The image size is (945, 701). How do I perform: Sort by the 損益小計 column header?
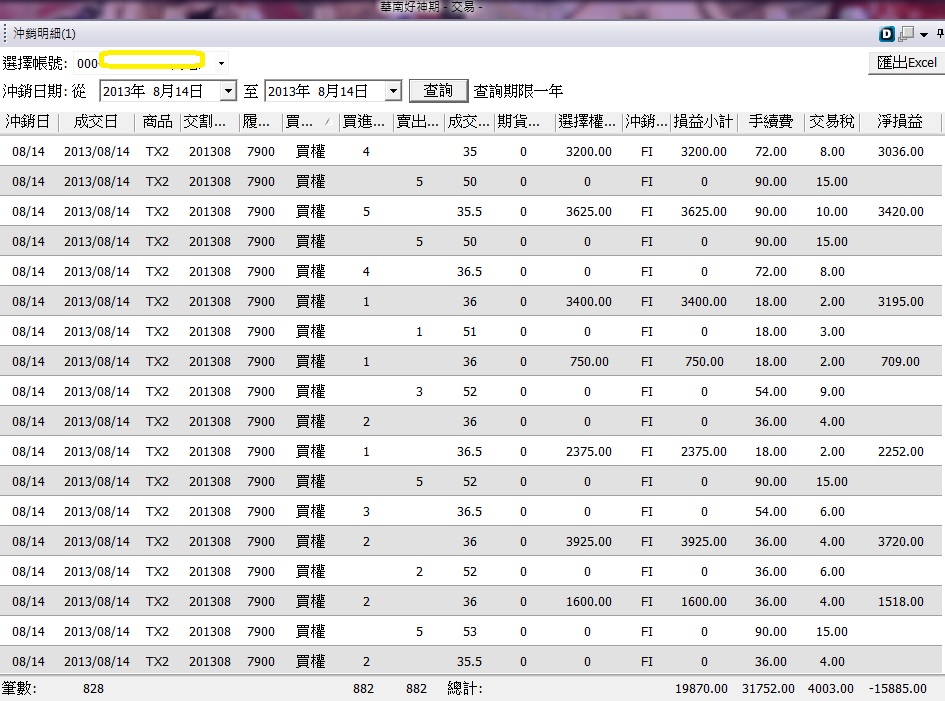point(703,122)
